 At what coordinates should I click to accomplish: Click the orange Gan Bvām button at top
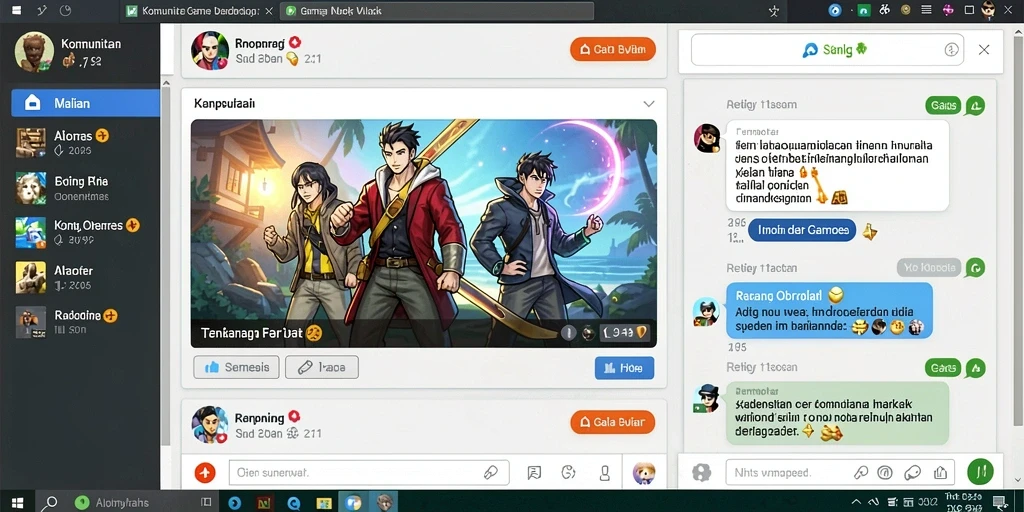point(613,49)
